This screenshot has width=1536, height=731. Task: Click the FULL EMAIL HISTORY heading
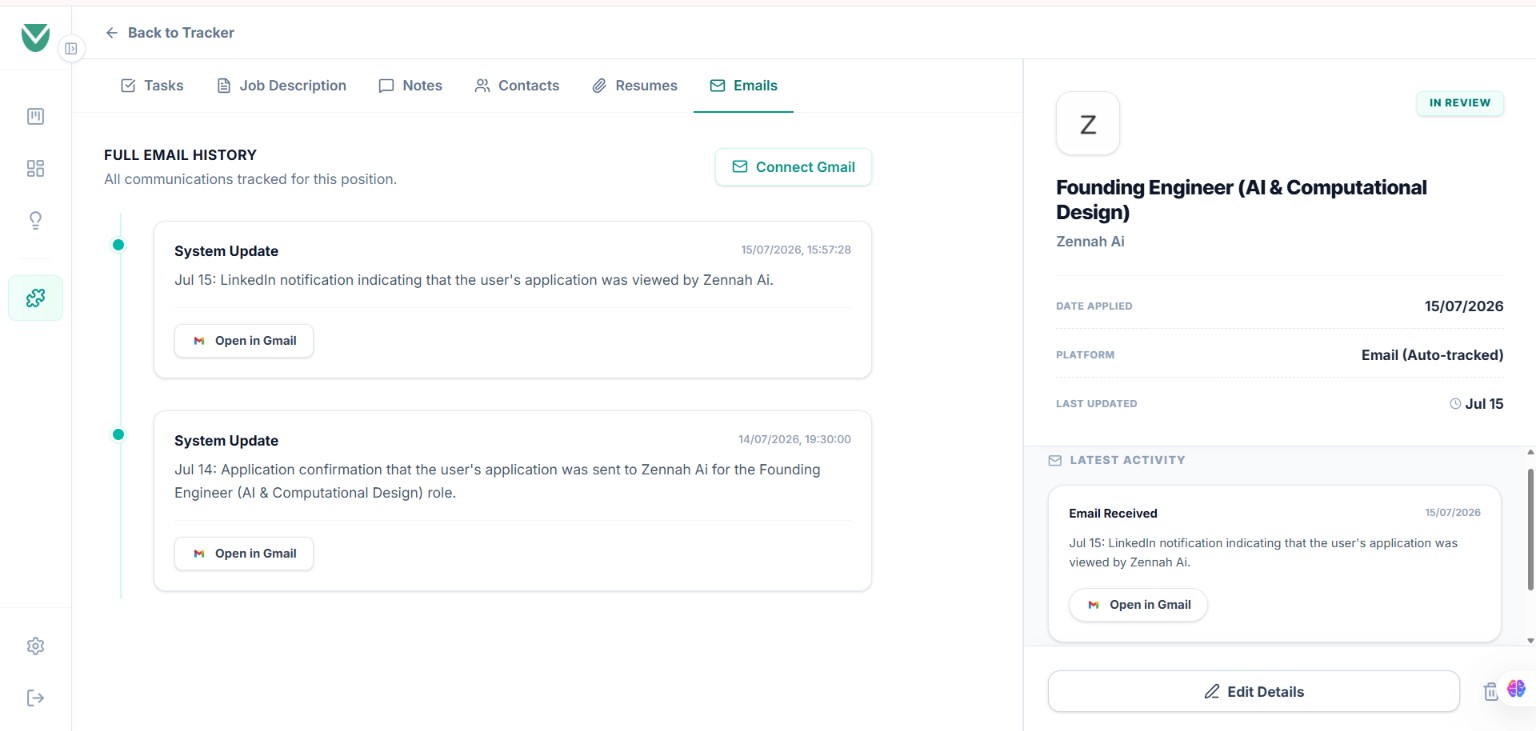coord(180,155)
